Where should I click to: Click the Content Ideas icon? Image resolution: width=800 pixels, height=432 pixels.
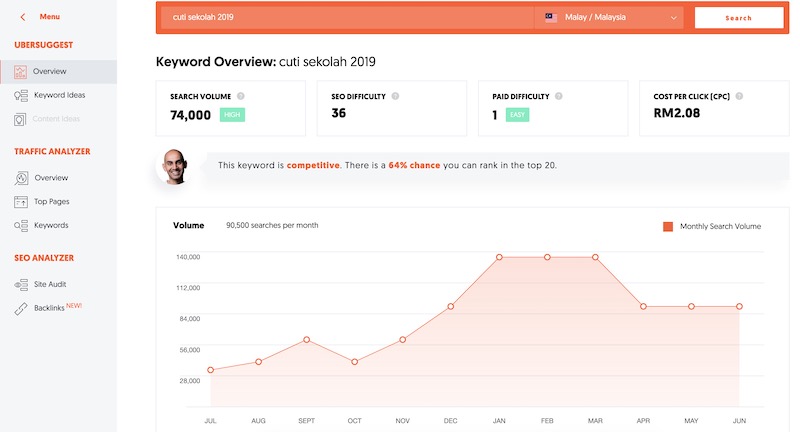click(21, 120)
